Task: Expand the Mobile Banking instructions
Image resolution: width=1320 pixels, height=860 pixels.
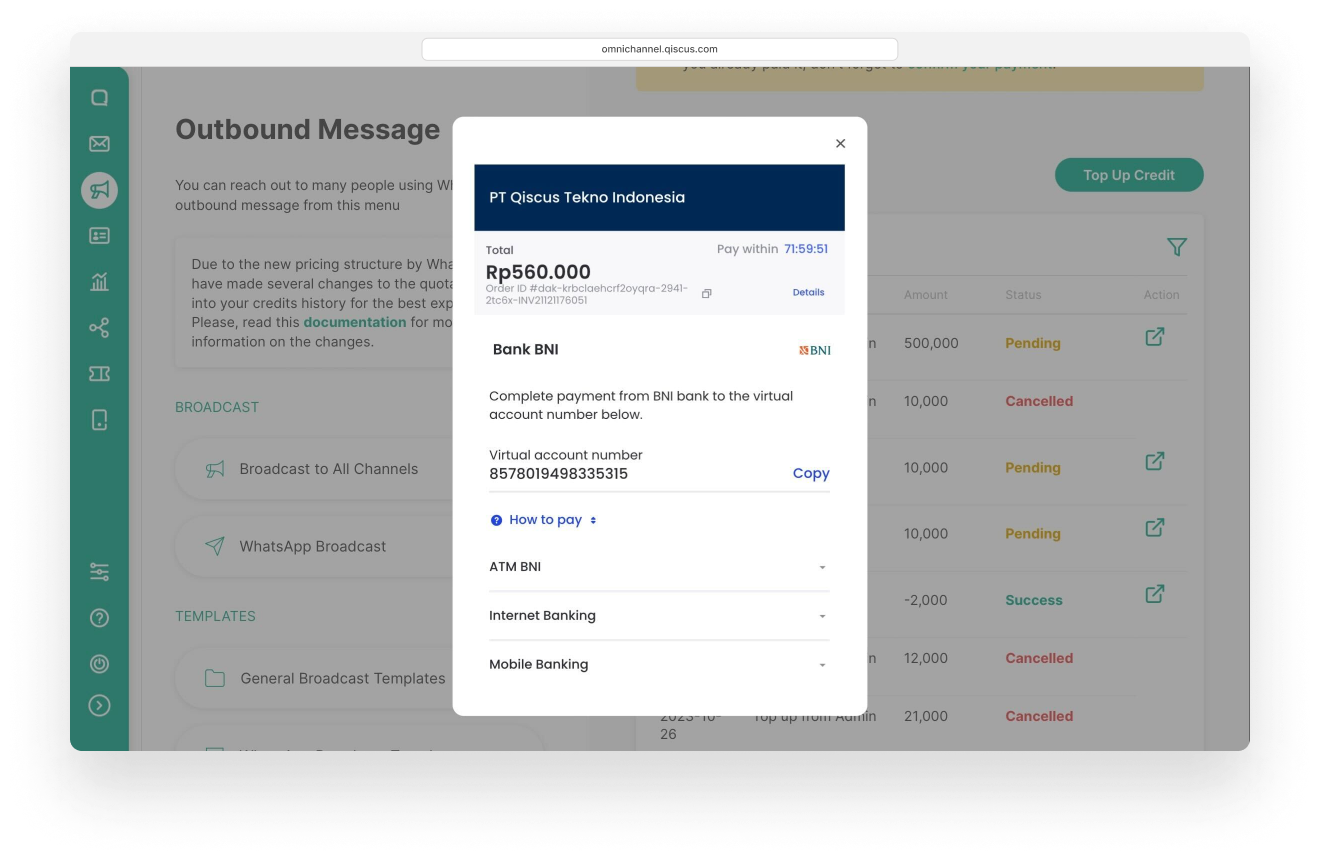Action: pos(659,665)
